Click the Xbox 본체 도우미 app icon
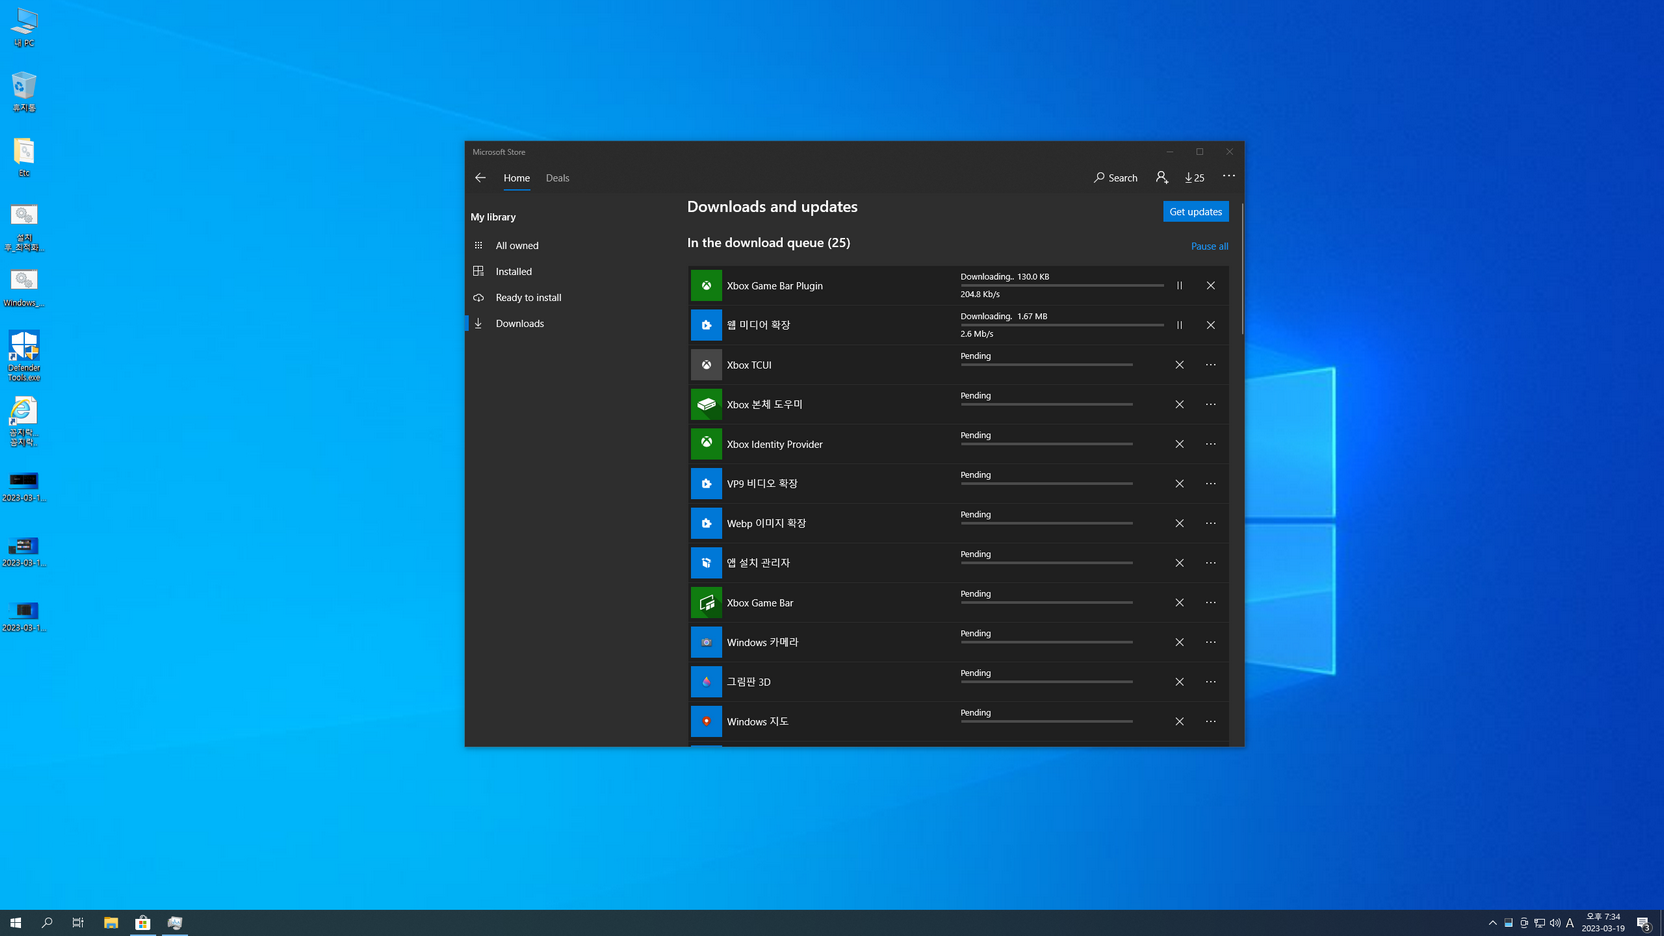This screenshot has height=936, width=1664. click(706, 405)
